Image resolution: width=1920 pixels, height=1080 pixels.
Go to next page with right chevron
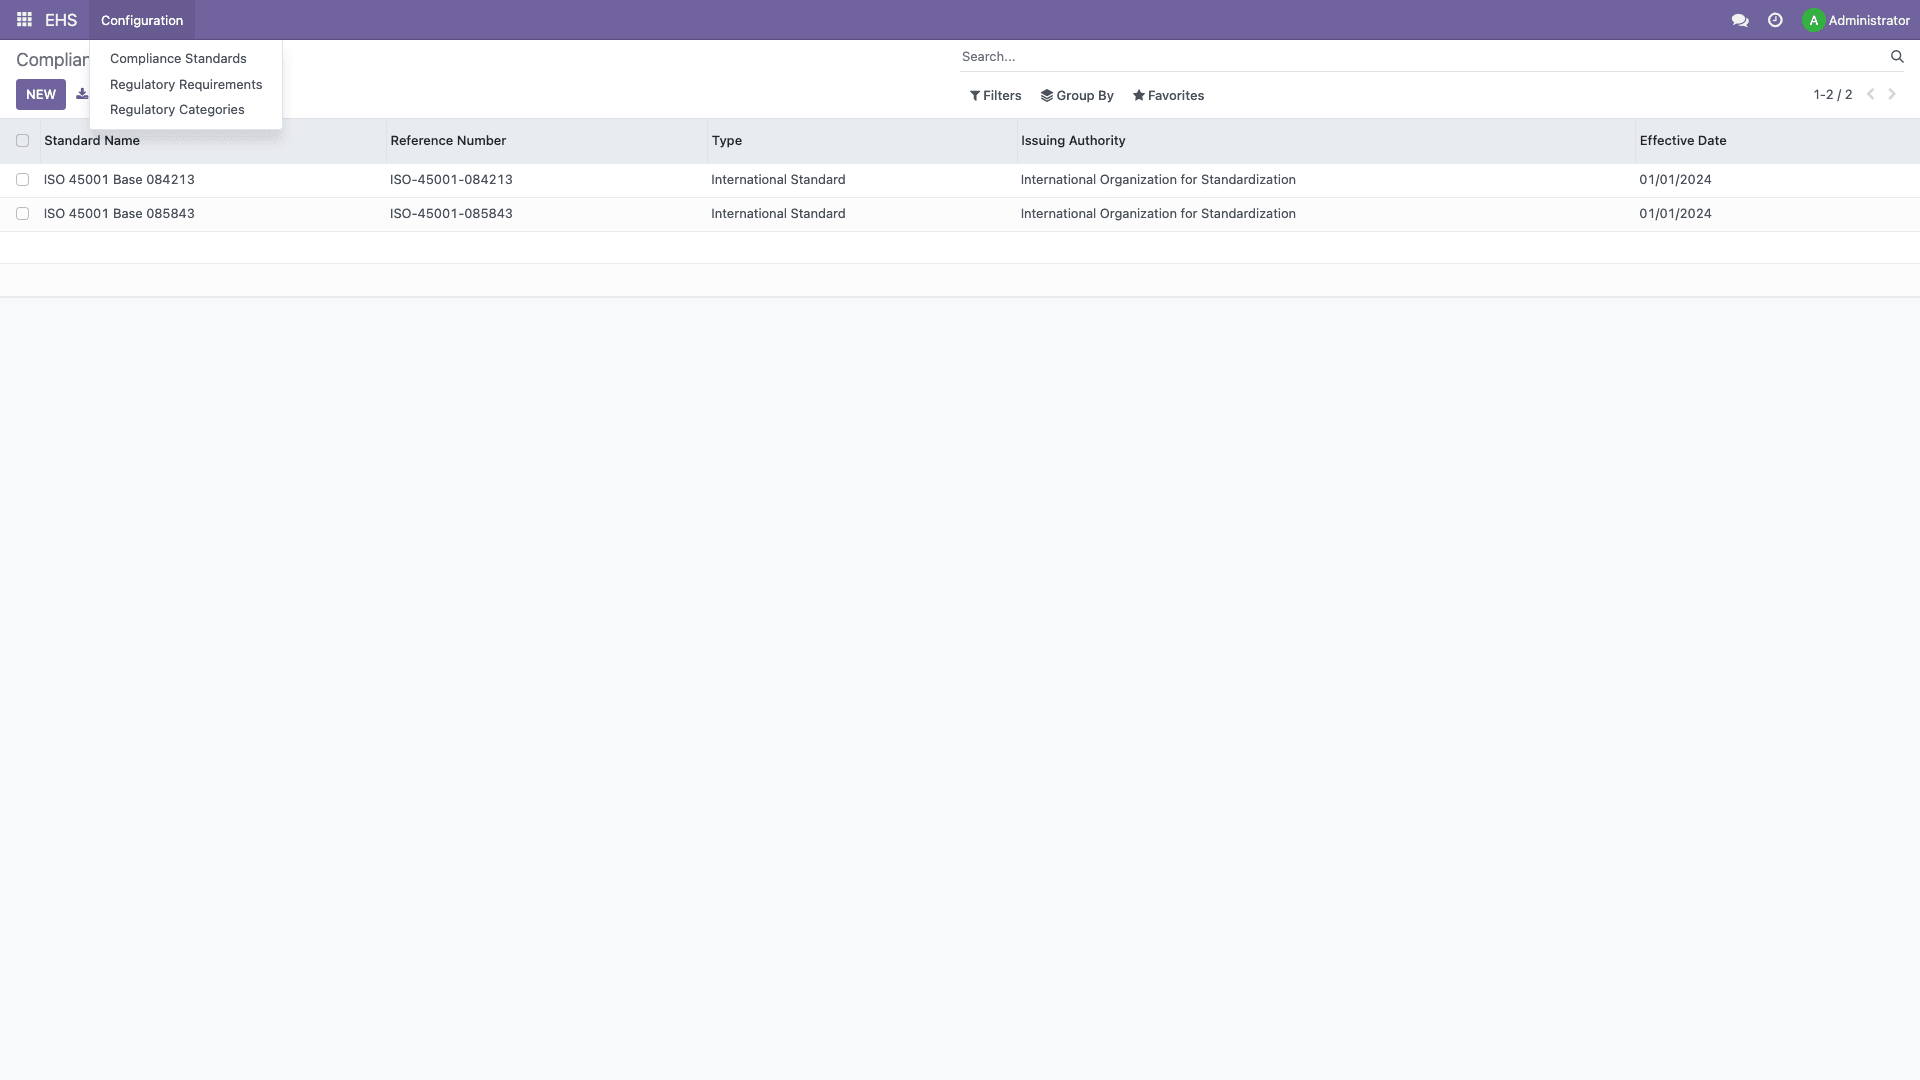click(x=1891, y=94)
